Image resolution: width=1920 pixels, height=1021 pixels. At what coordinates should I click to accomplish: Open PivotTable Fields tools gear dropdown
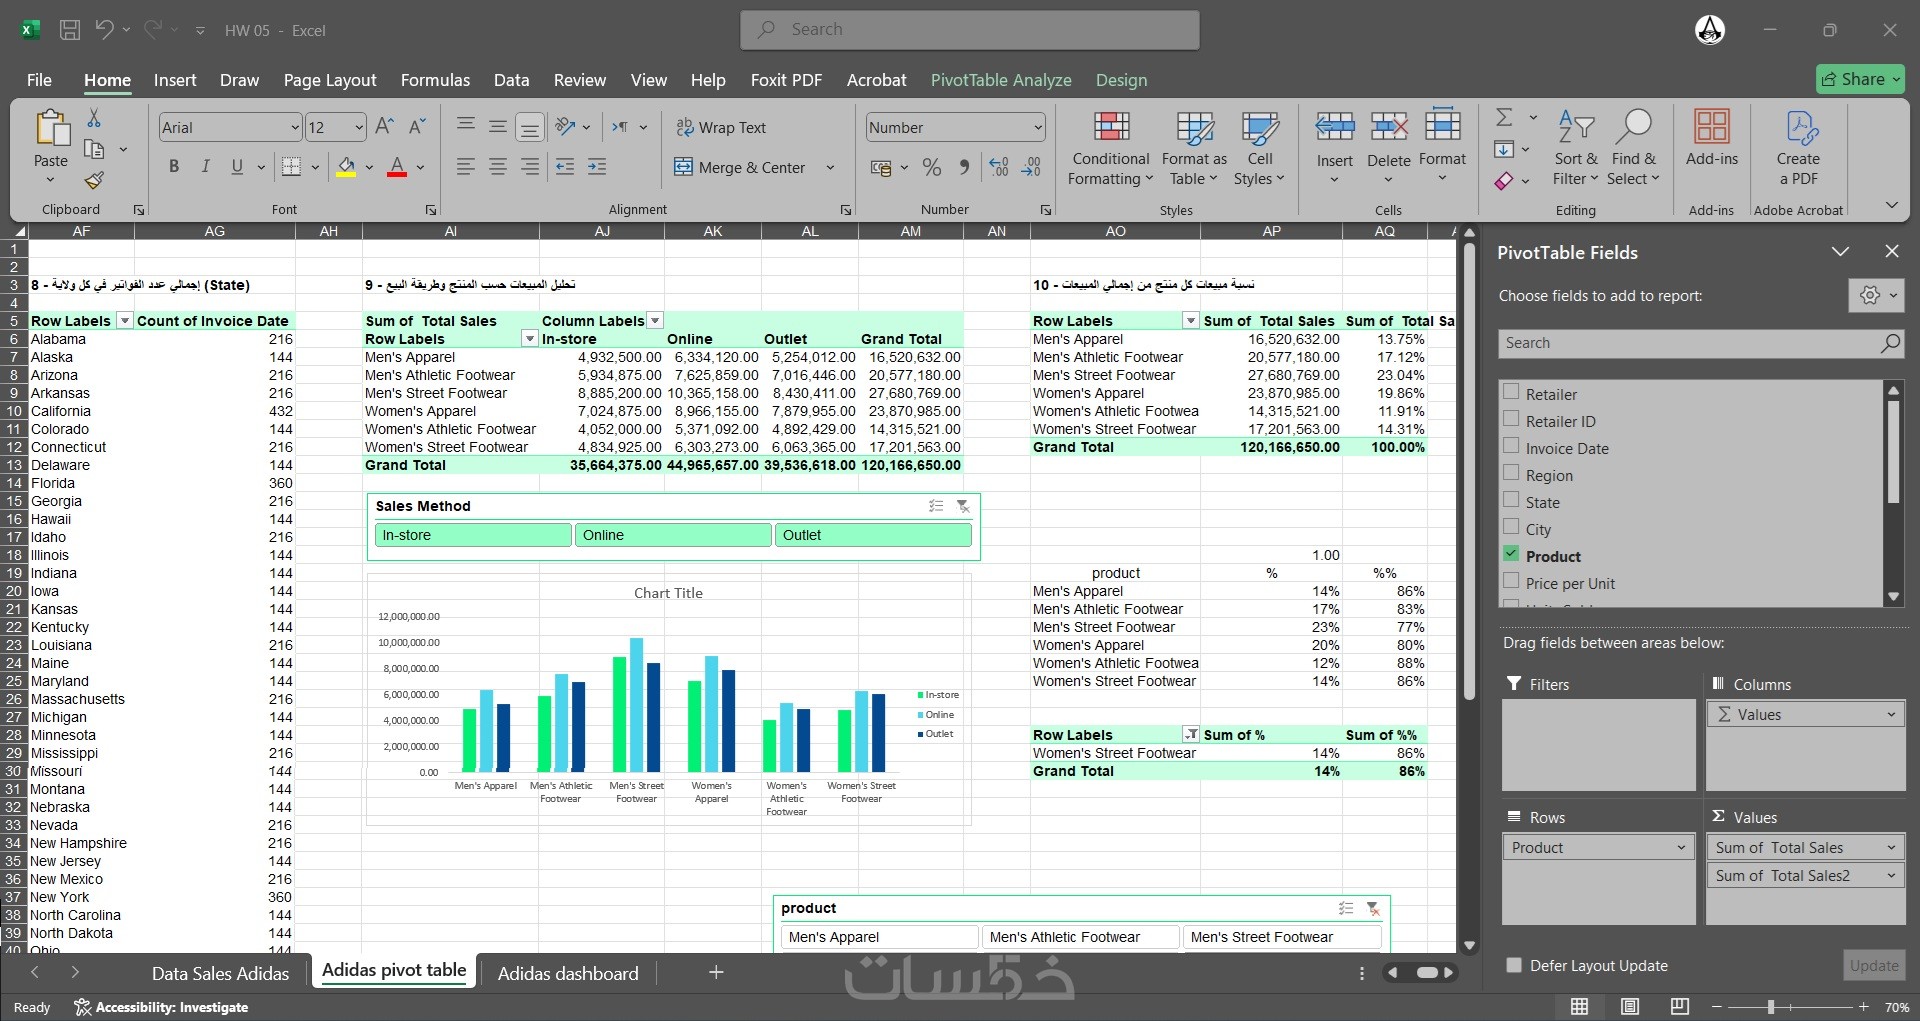point(1876,295)
